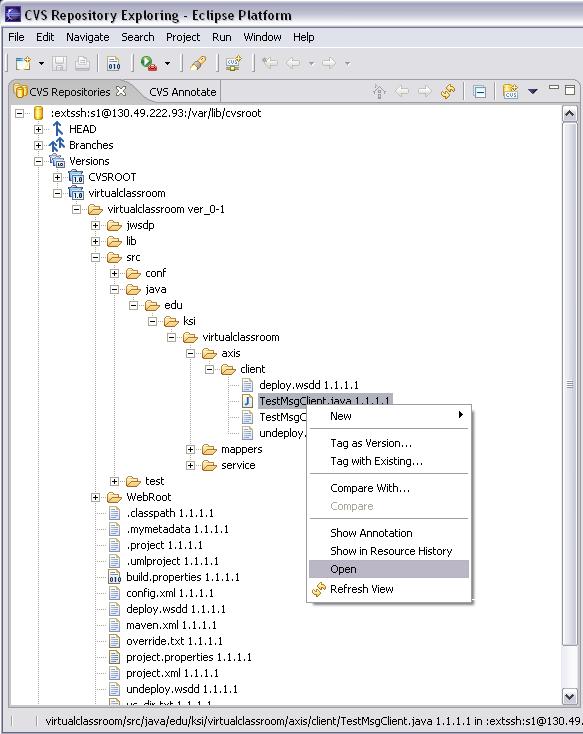Open the view menu triangle
This screenshot has height=734, width=583.
[x=532, y=91]
